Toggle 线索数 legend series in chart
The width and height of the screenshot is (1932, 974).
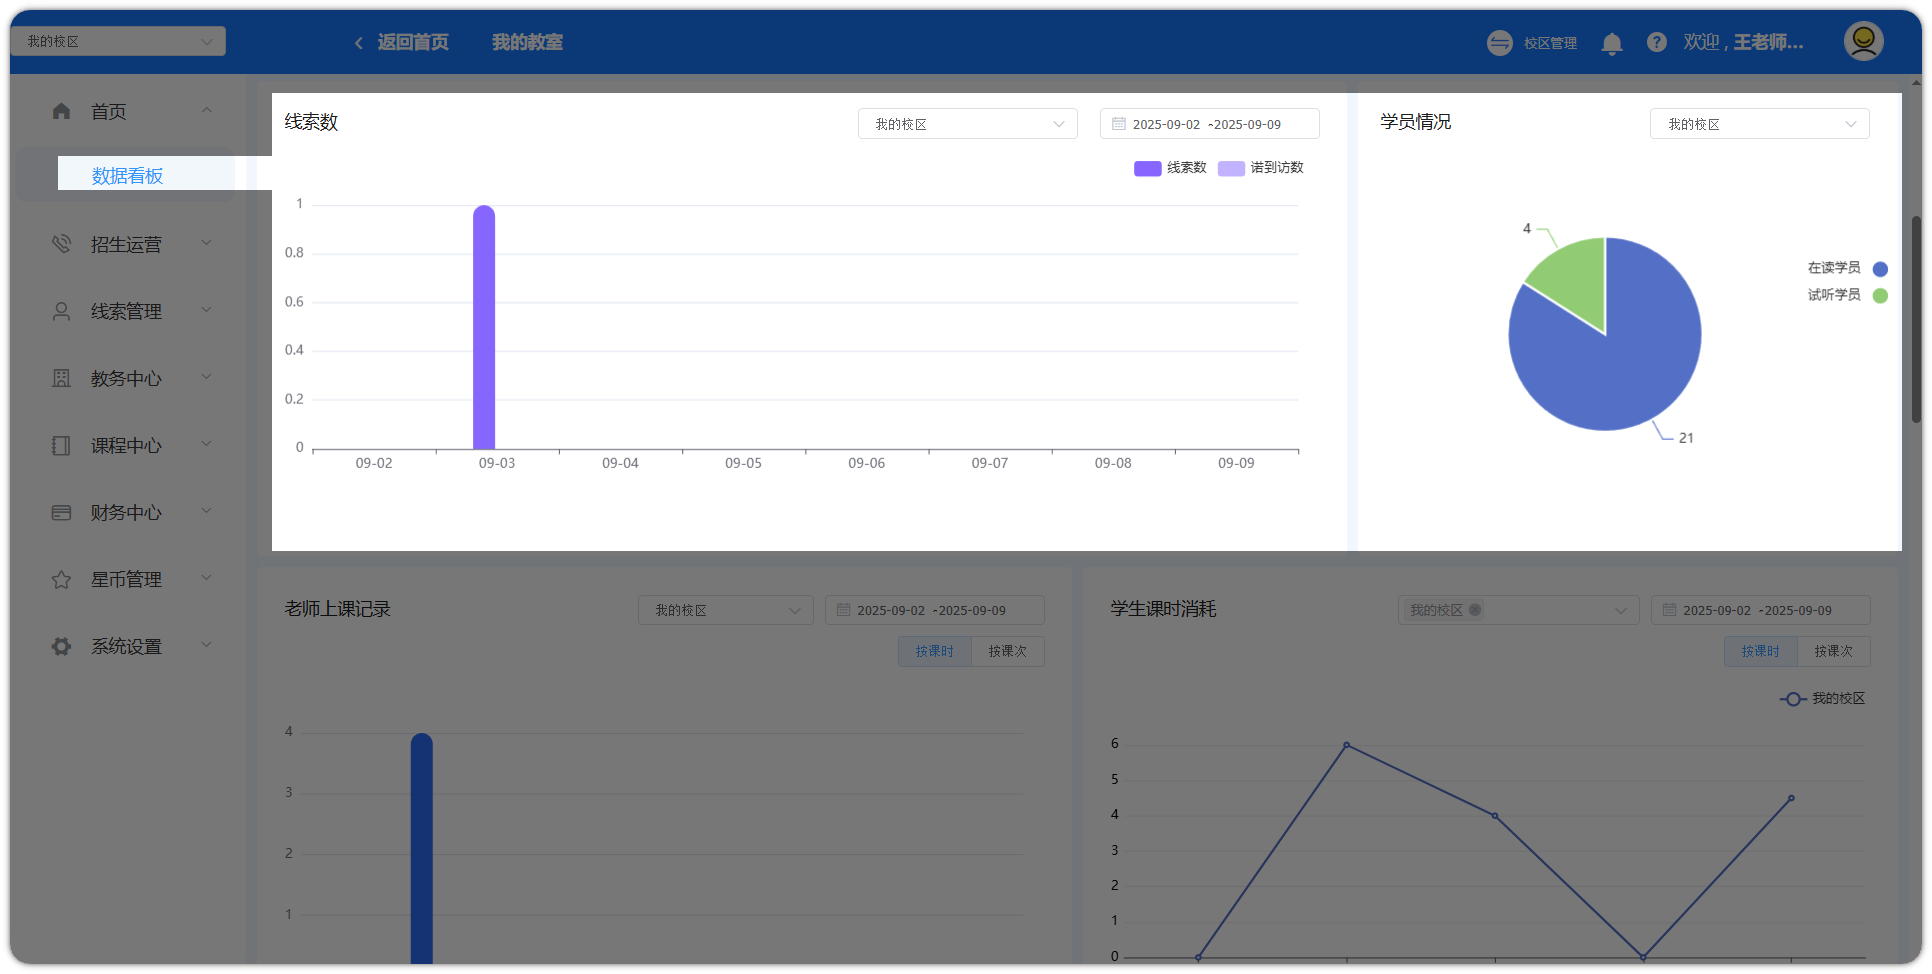tap(1170, 168)
